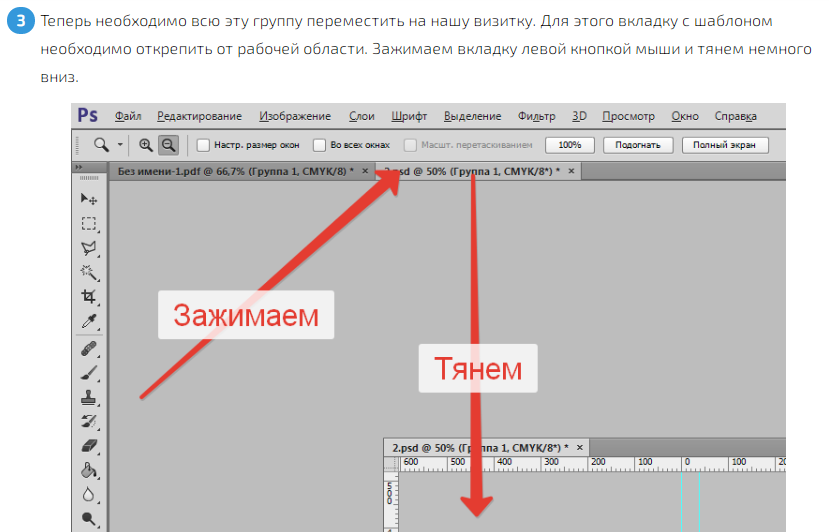Enable 'Настр. размер окон' checkbox
The width and height of the screenshot is (829, 532).
coord(203,145)
